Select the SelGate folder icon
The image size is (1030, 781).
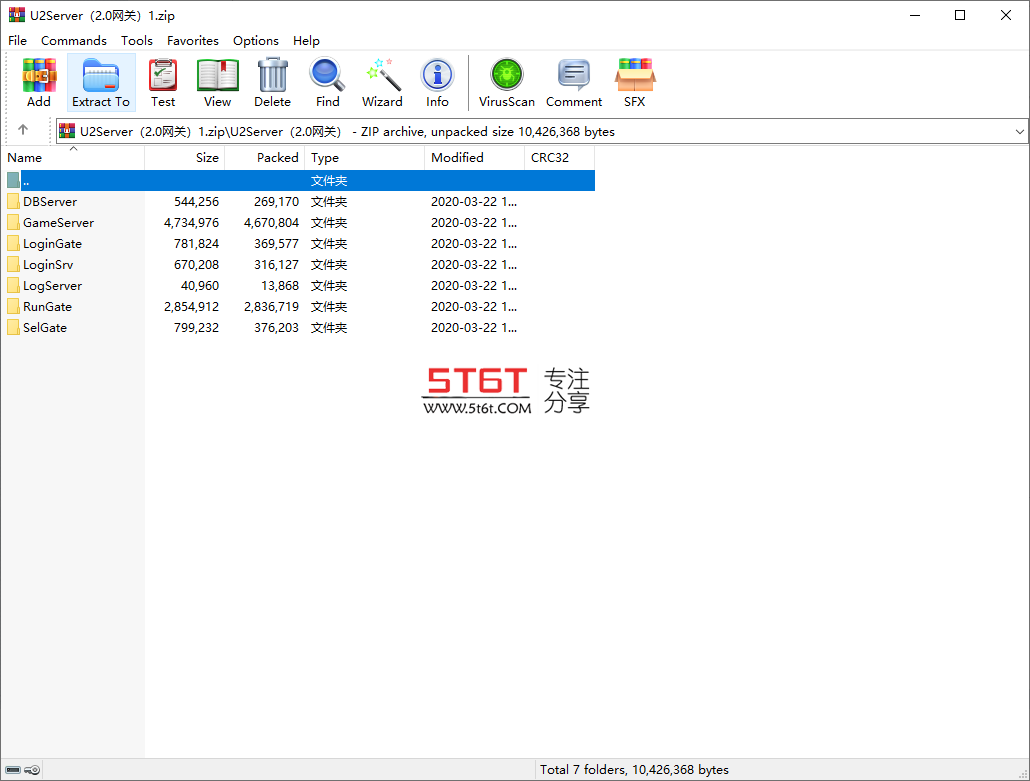coord(13,328)
